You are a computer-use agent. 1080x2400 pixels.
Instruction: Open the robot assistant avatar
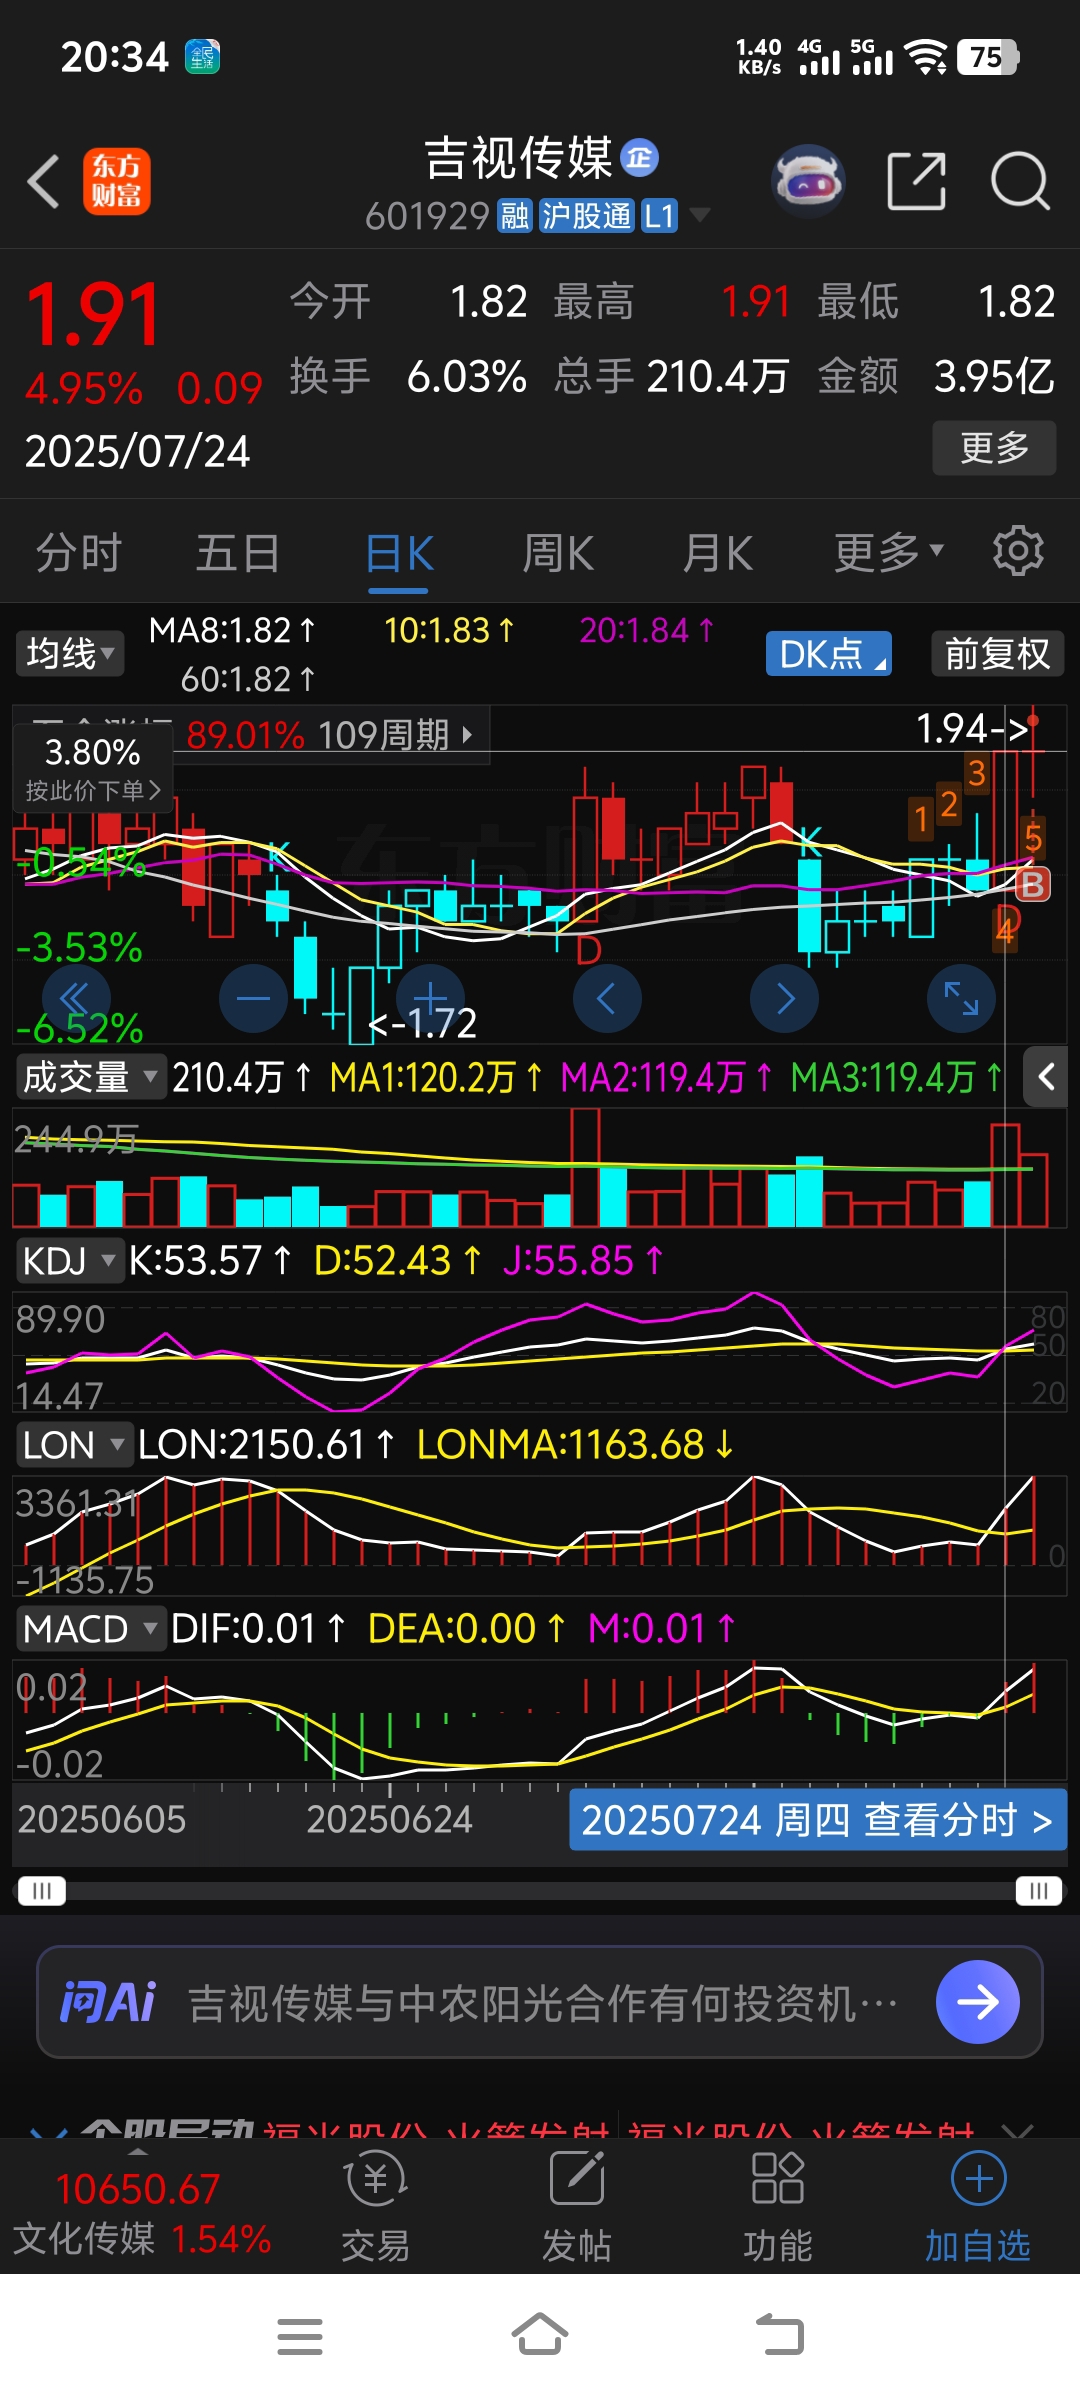pos(808,182)
